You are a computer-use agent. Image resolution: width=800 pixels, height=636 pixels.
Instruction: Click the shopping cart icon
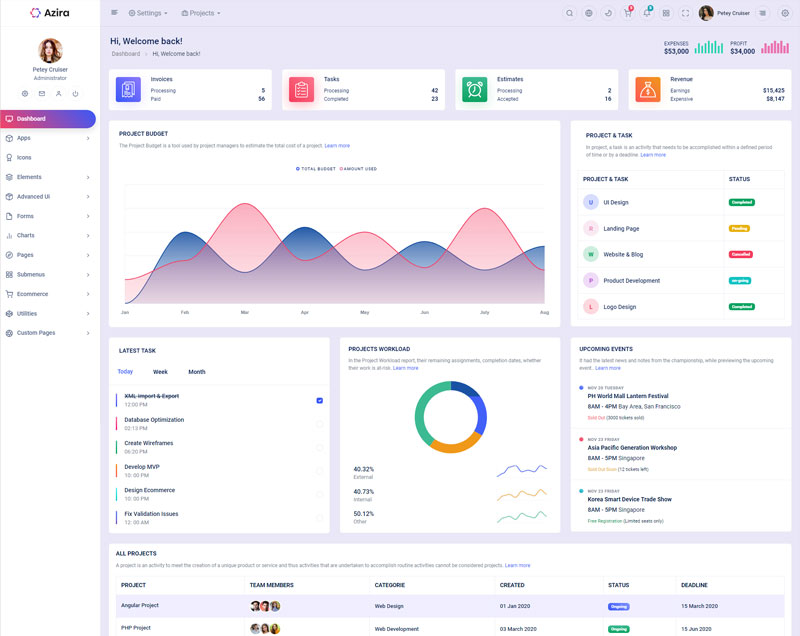(627, 13)
